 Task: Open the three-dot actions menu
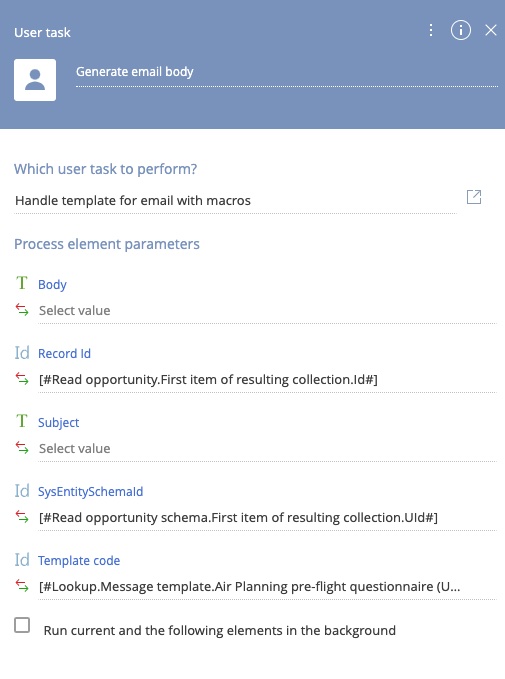click(x=431, y=30)
